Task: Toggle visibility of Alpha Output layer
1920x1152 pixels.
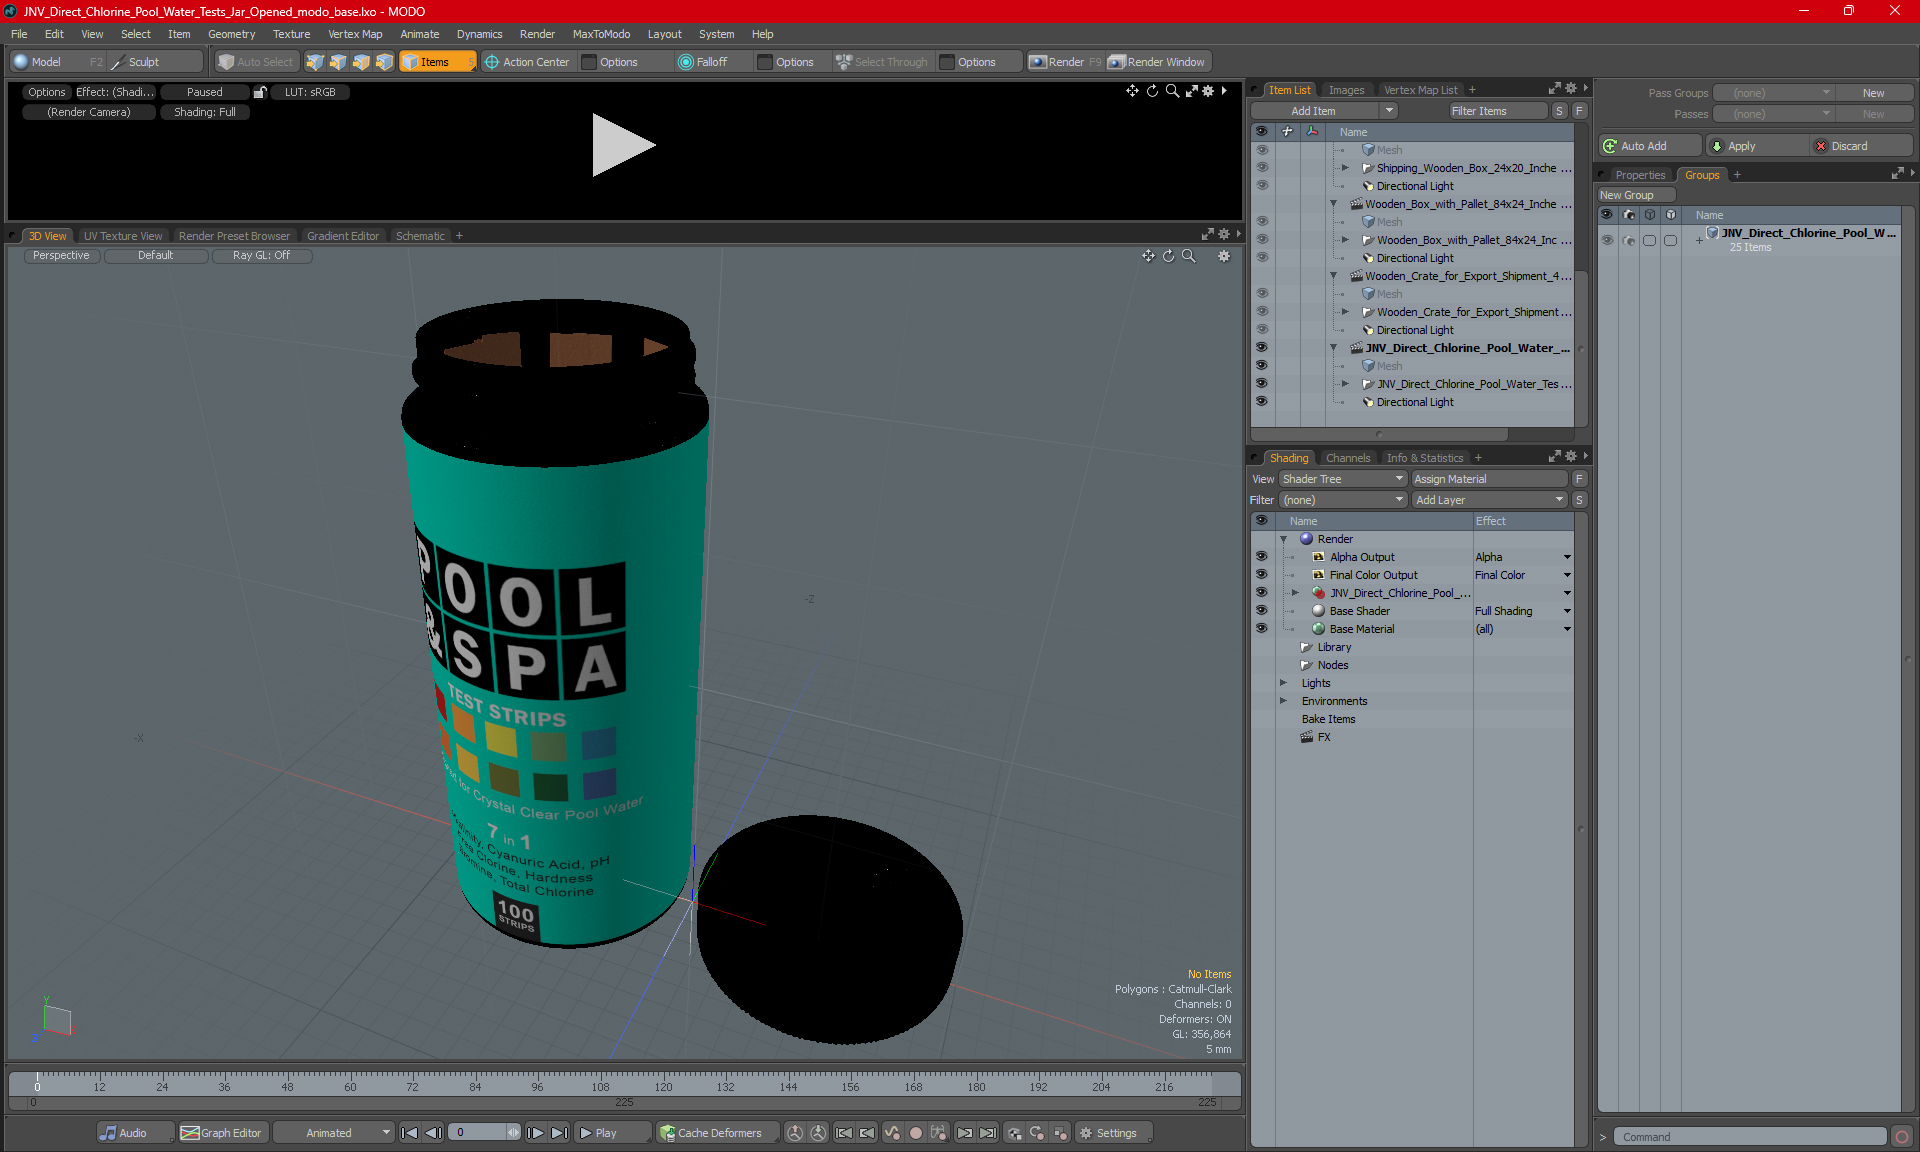Action: pos(1261,557)
